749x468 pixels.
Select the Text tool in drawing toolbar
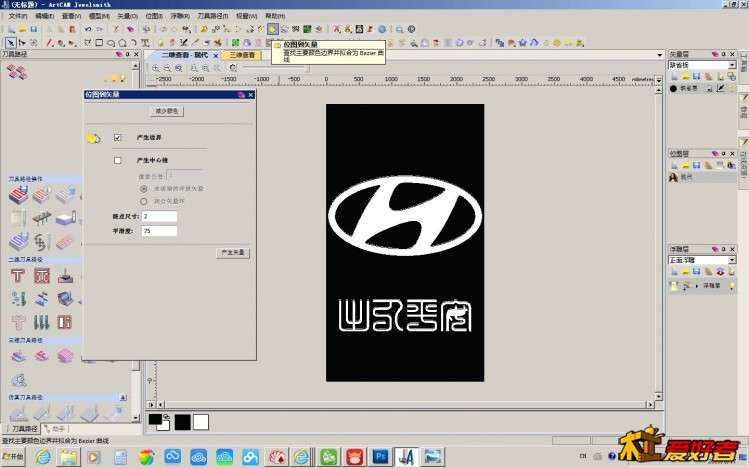coord(145,43)
